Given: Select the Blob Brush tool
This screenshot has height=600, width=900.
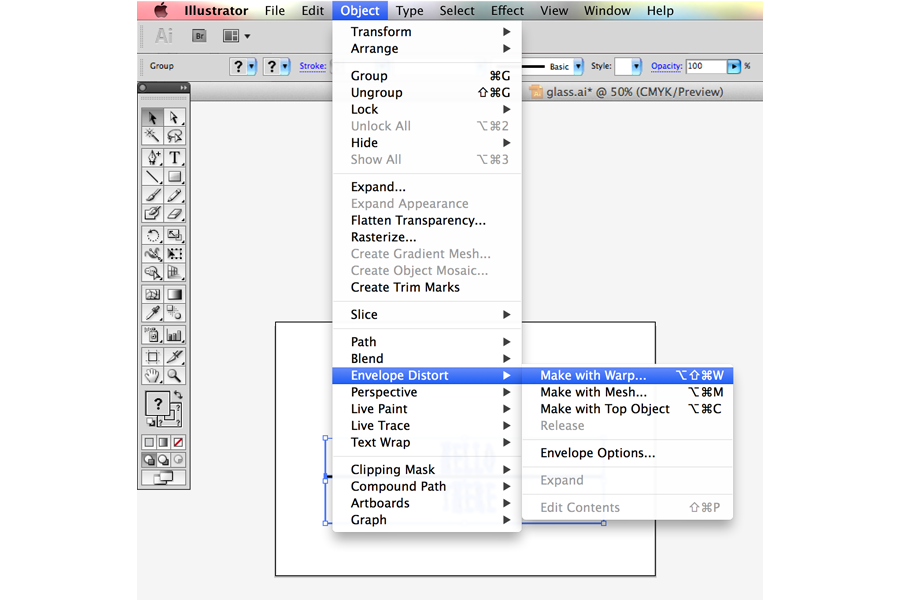Looking at the screenshot, I should click(153, 214).
